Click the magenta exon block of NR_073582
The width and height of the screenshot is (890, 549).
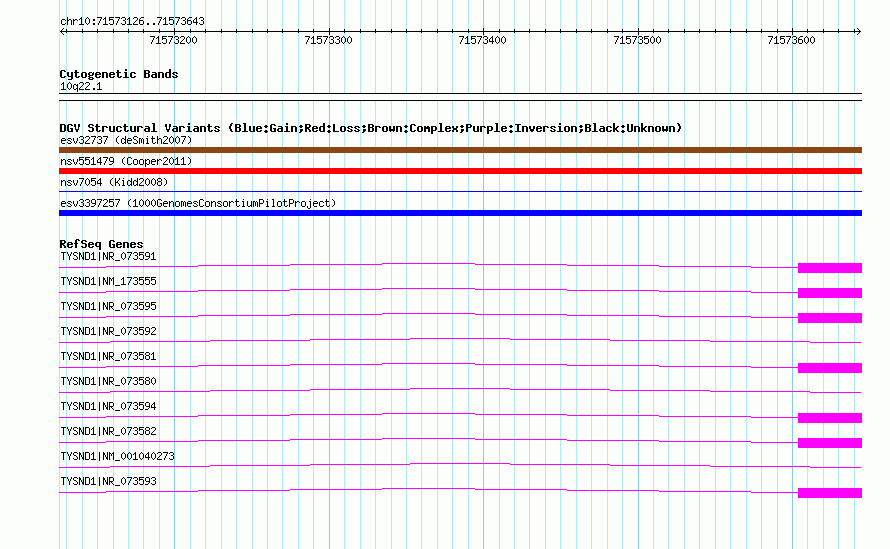pos(830,443)
